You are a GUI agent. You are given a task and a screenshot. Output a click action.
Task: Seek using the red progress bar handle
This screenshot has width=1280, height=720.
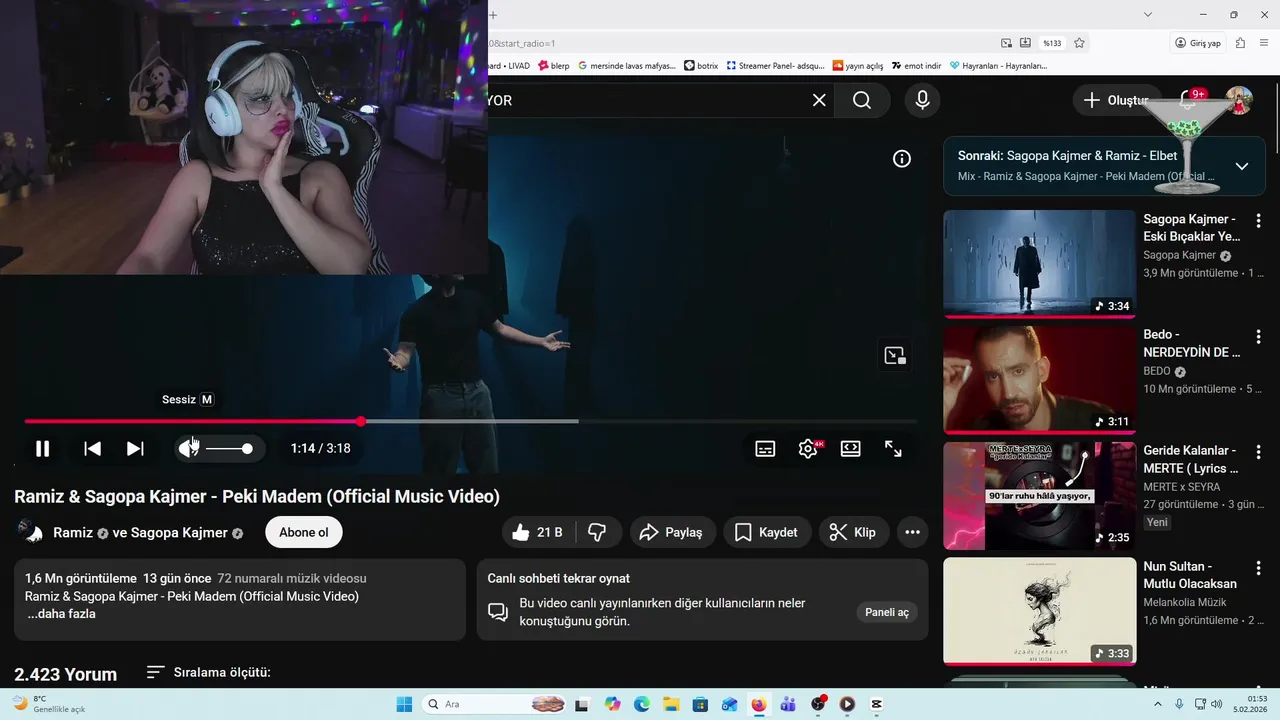(x=360, y=421)
